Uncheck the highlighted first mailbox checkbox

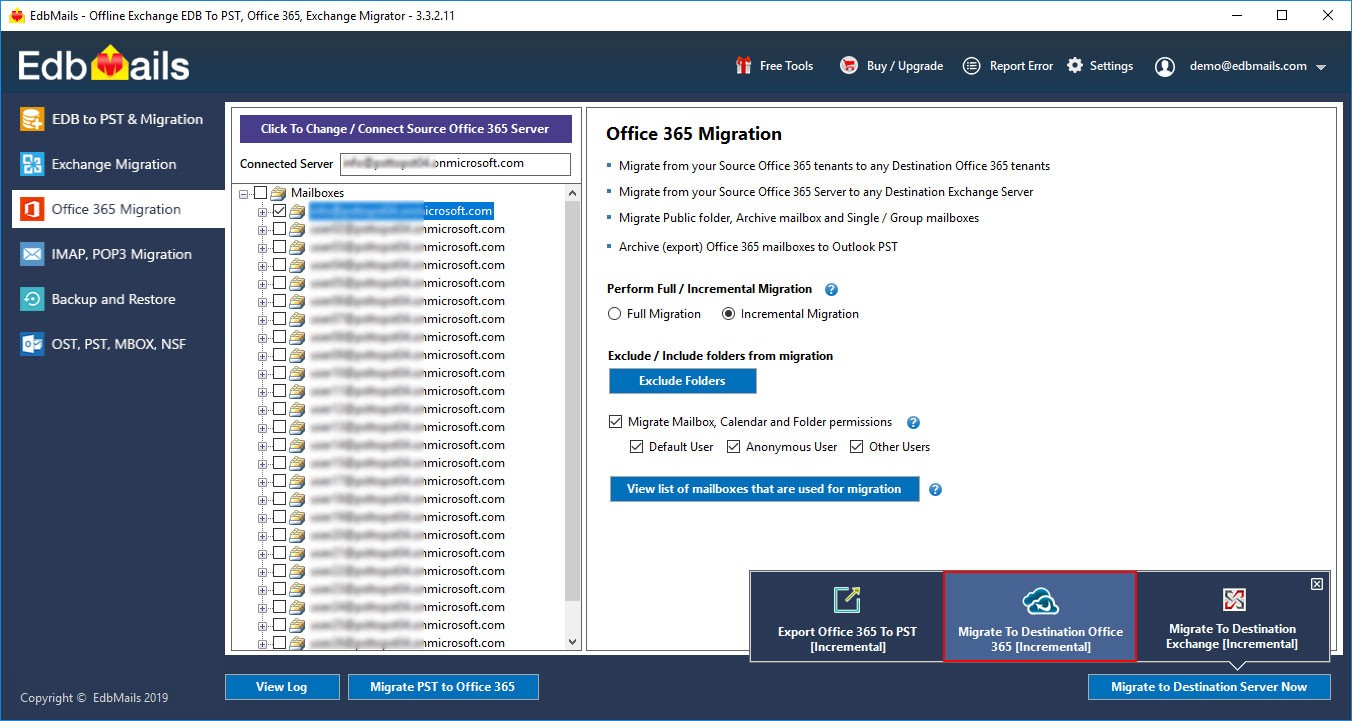coord(279,211)
